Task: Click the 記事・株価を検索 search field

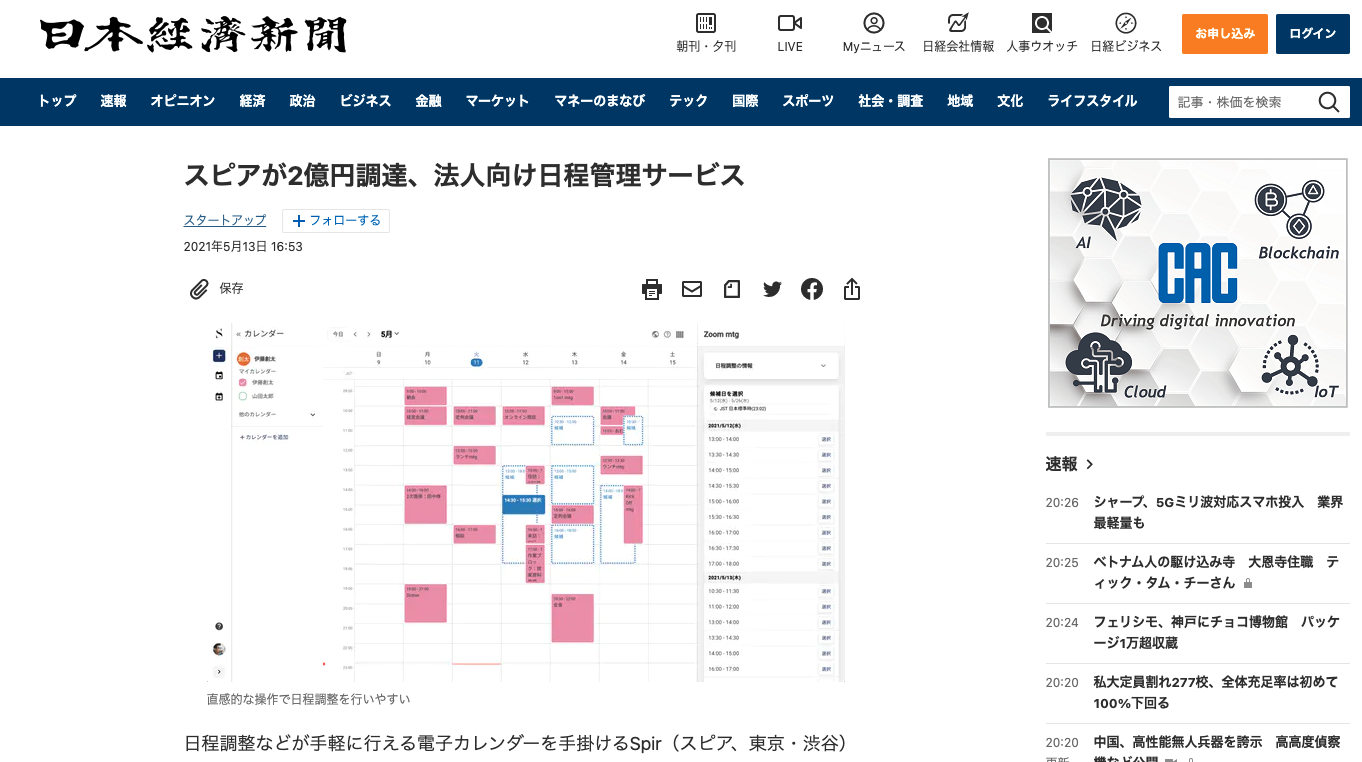Action: (1238, 102)
